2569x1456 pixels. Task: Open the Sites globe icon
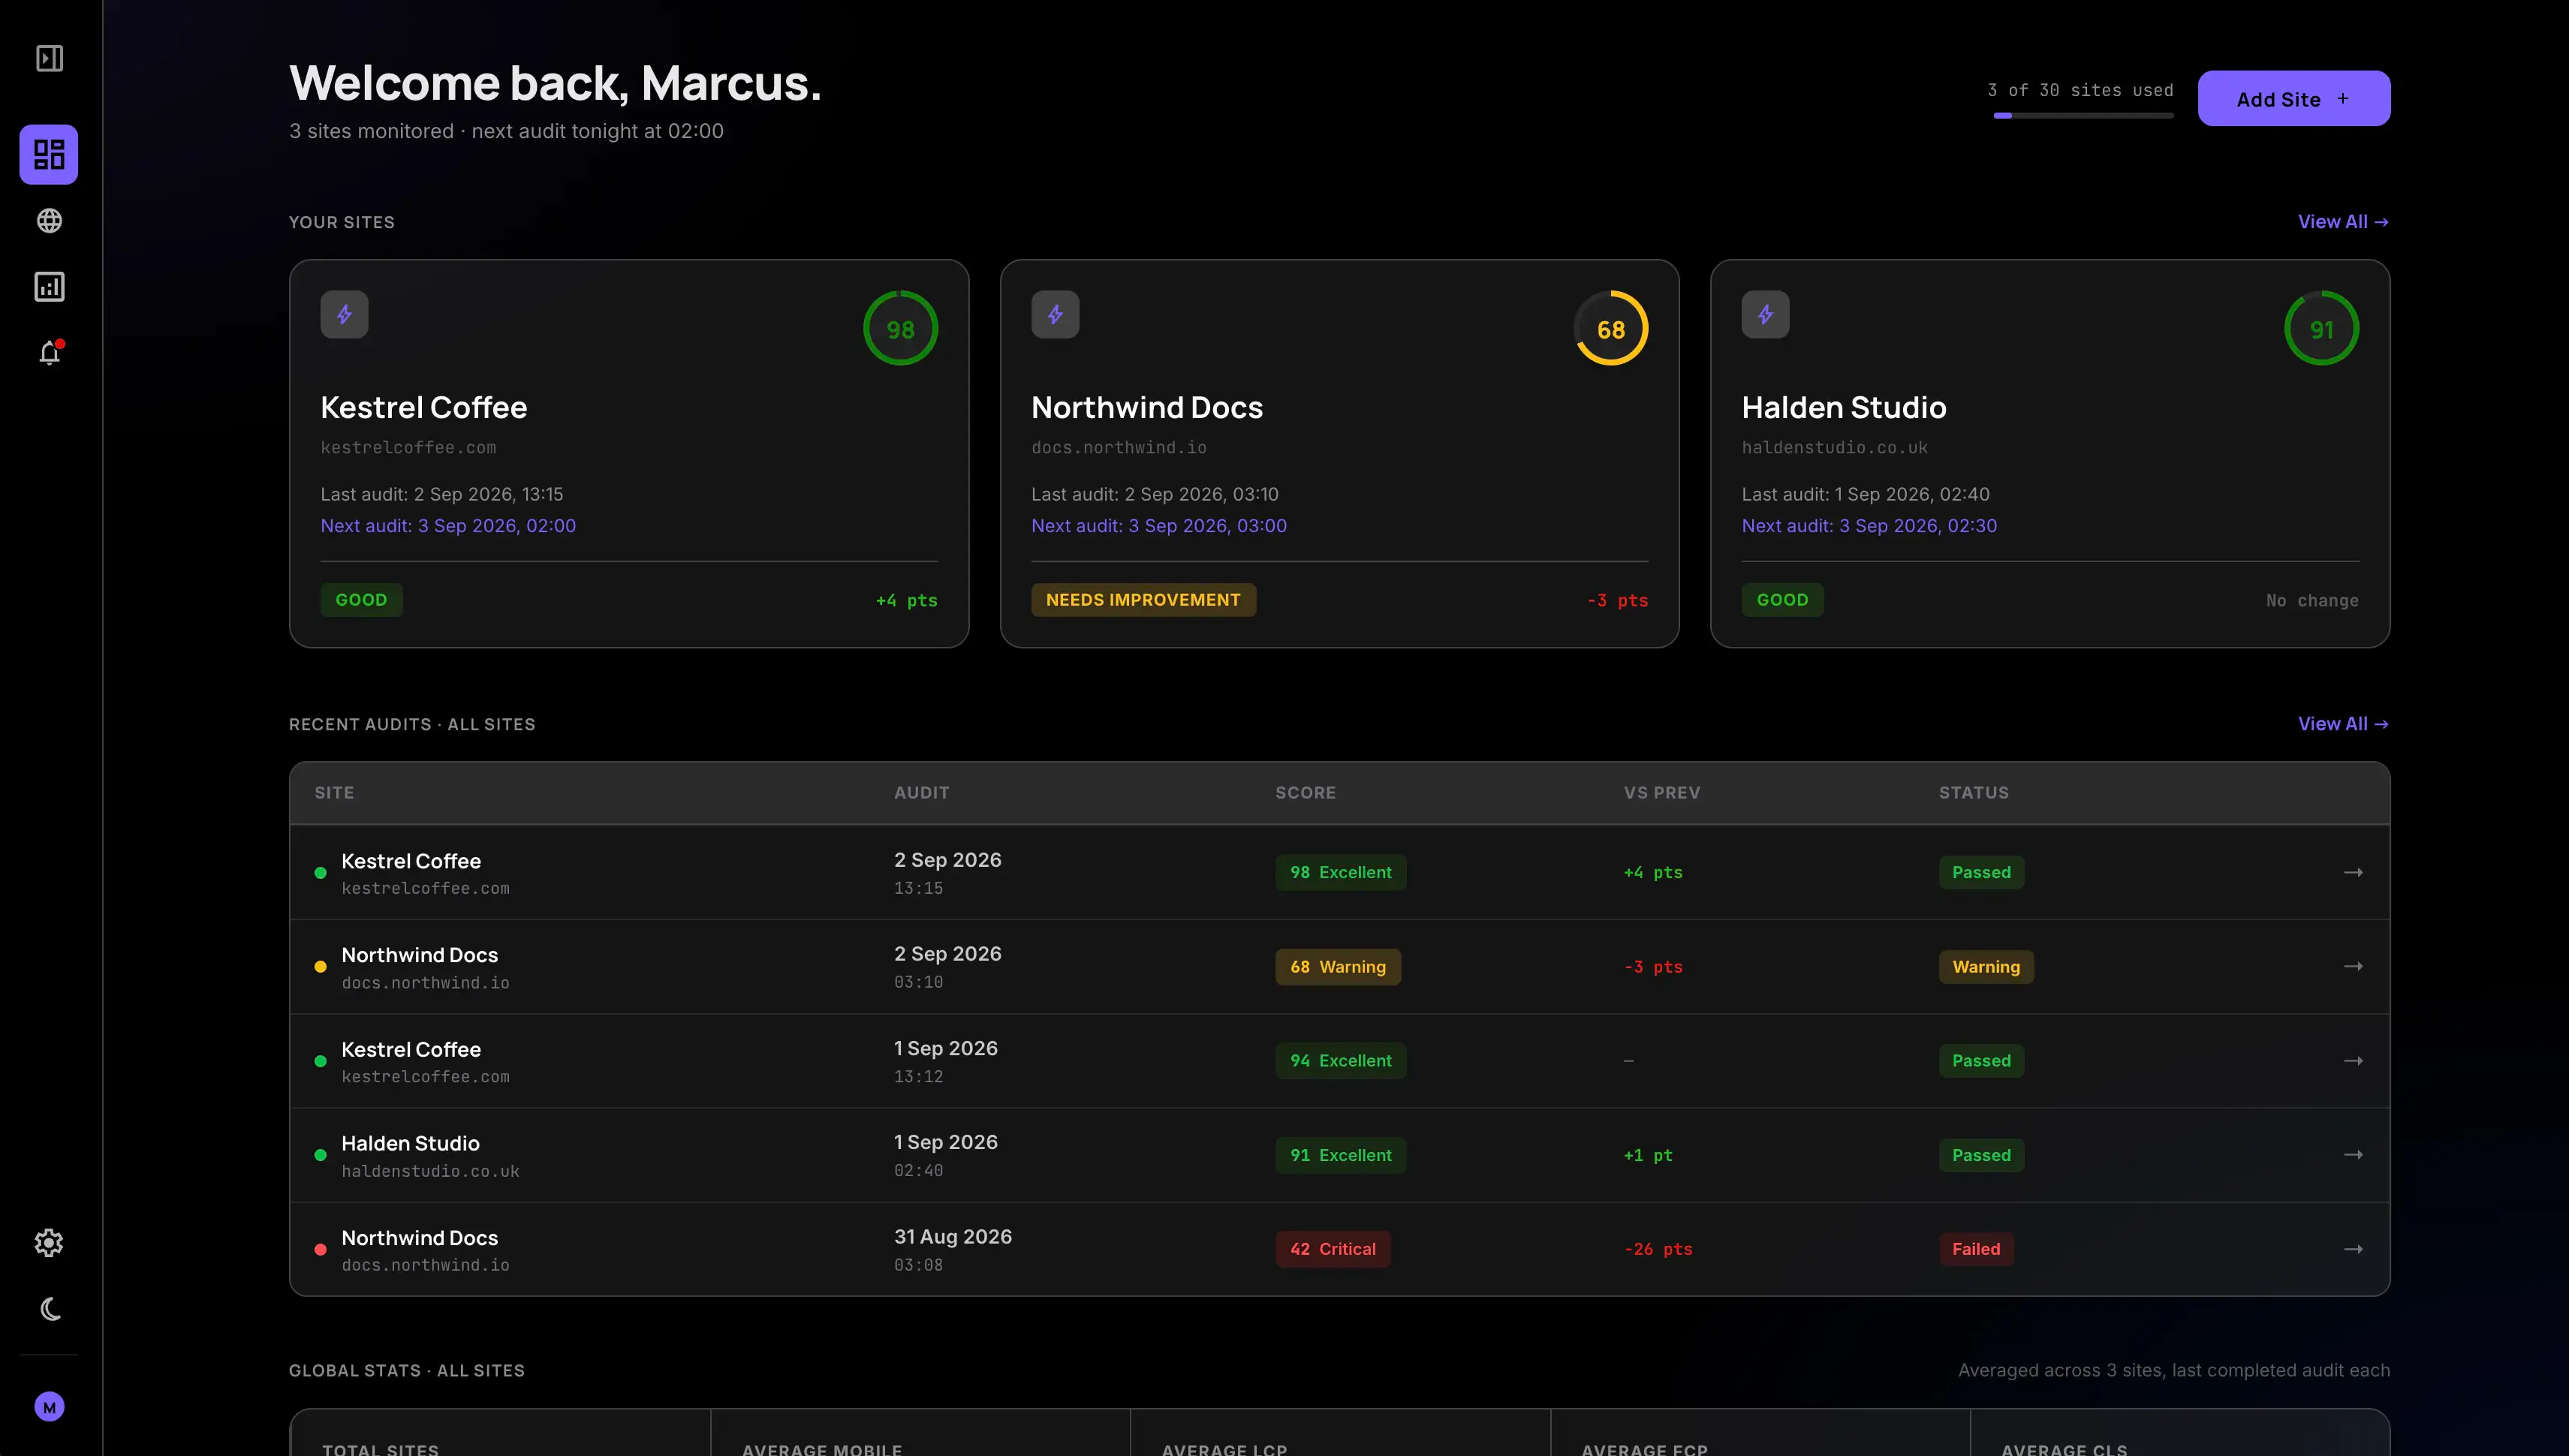49,221
